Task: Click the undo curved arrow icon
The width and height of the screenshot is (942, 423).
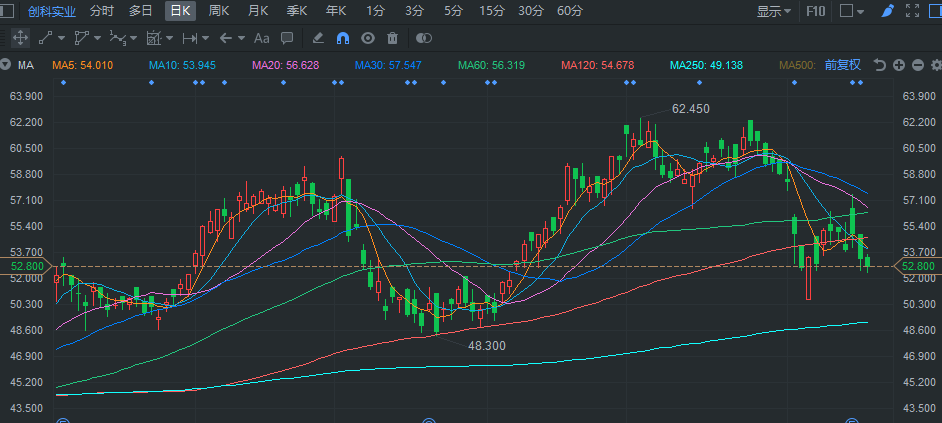Action: (x=880, y=65)
